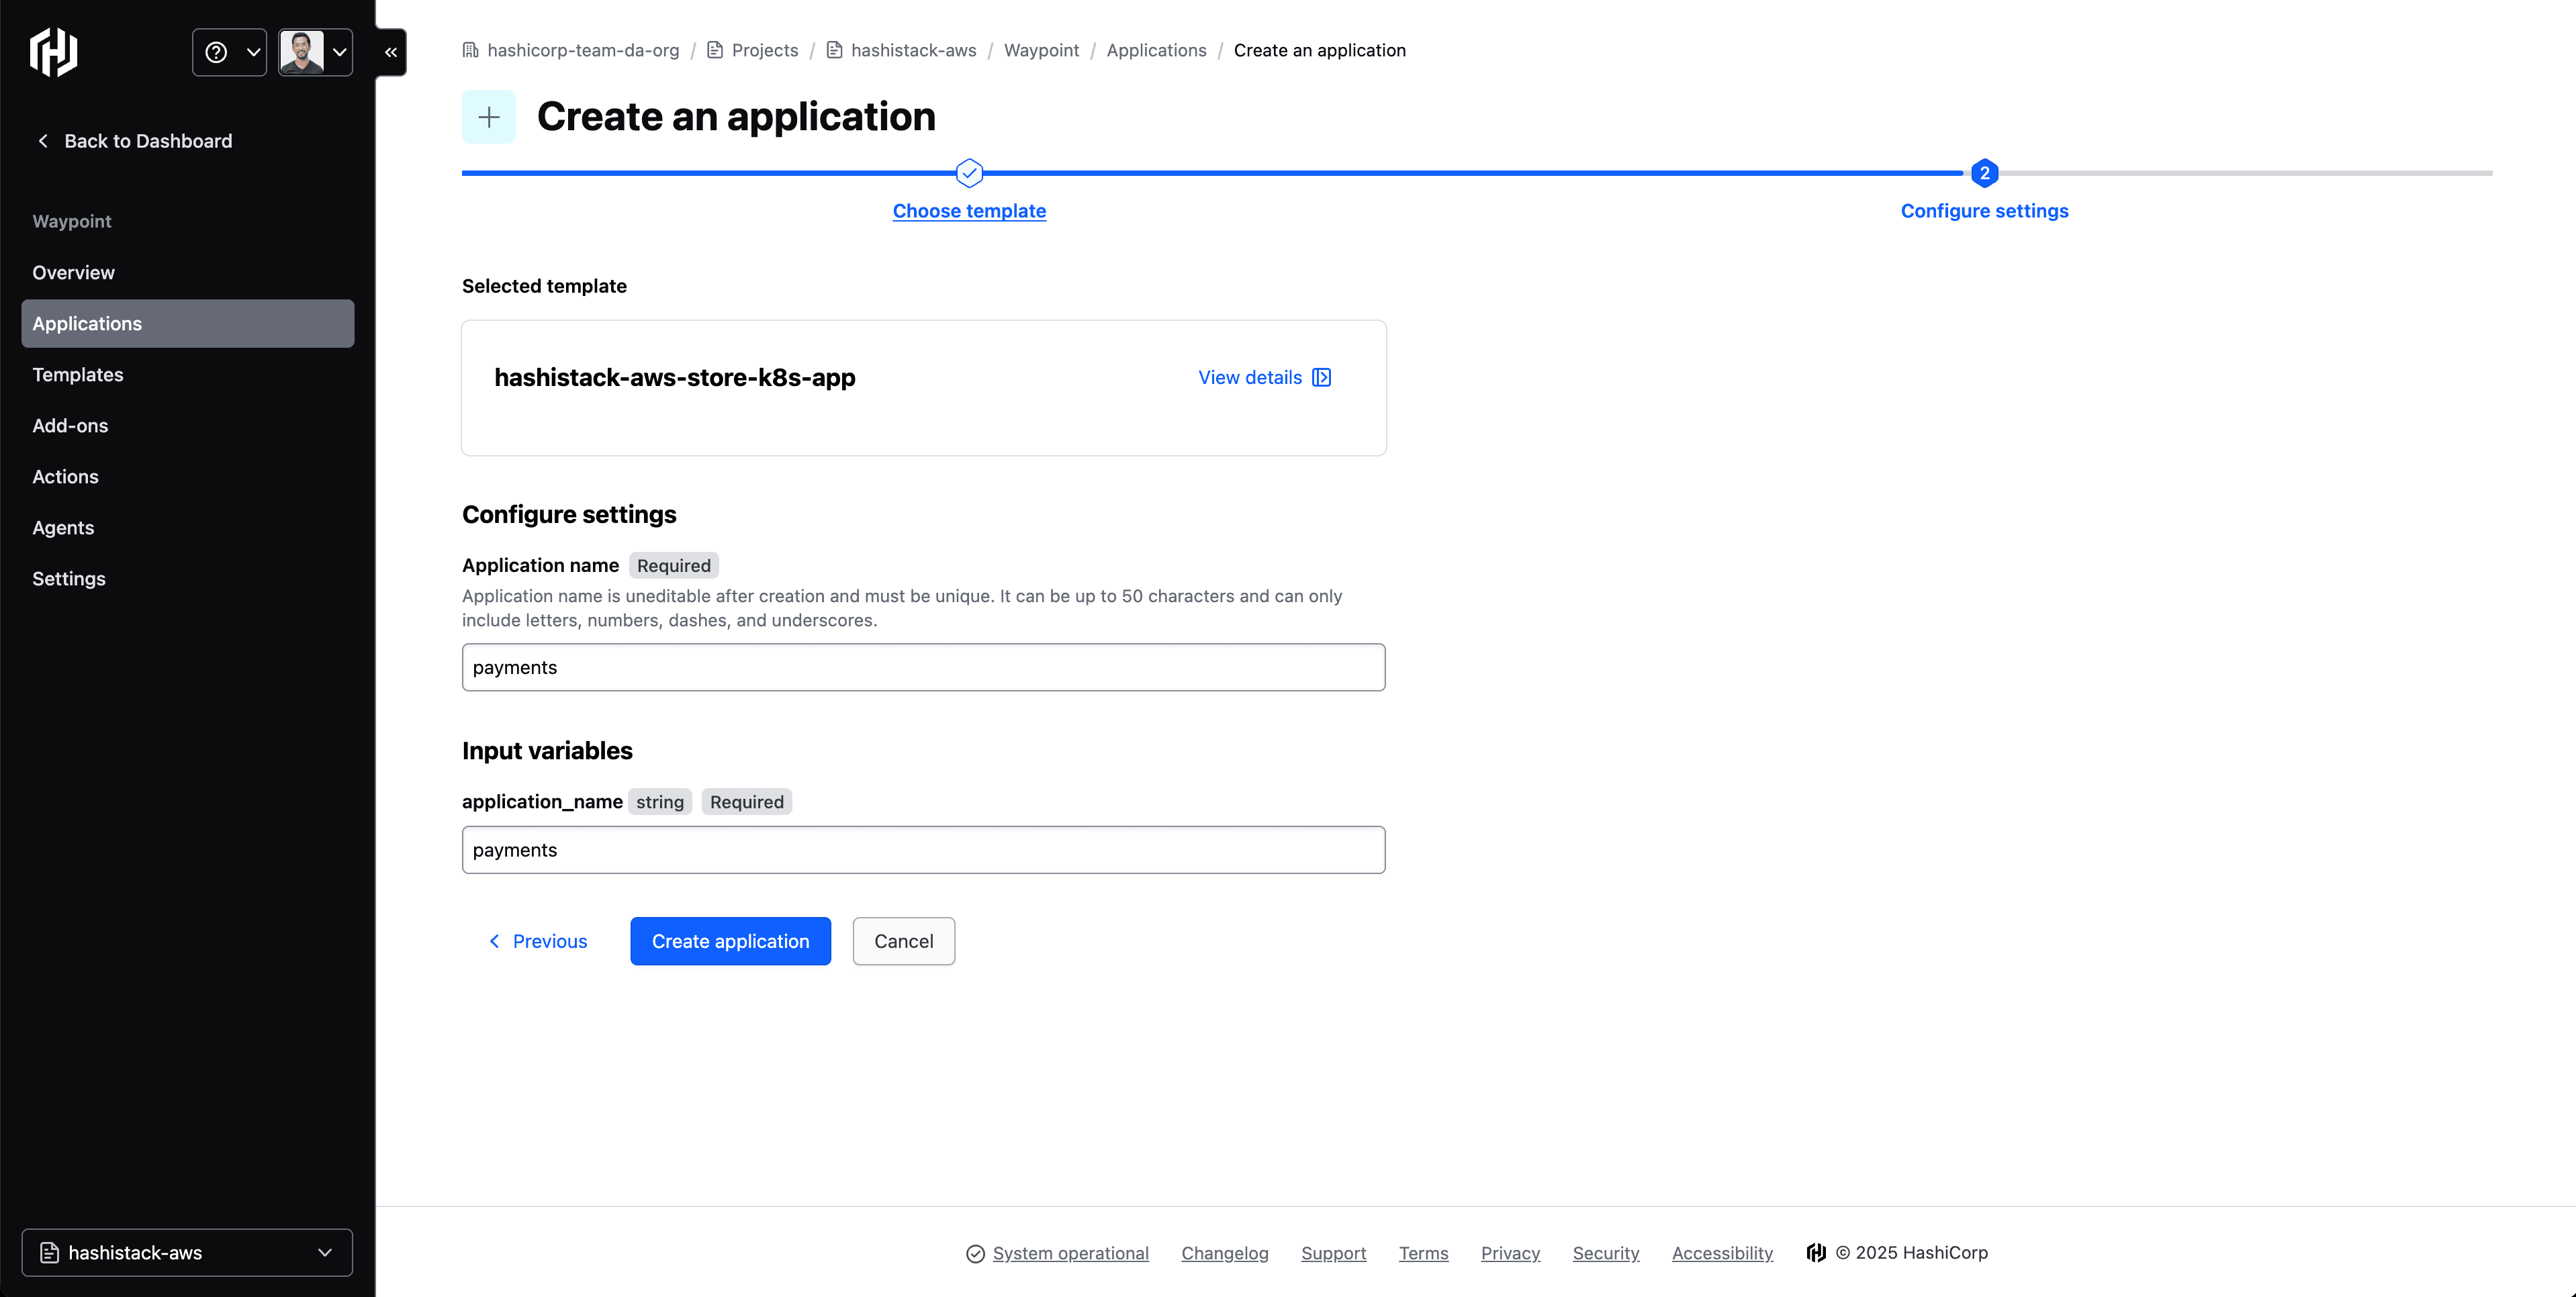Screen dimensions: 2576x1297
Task: Open the help menu dropdown
Action: (229, 51)
